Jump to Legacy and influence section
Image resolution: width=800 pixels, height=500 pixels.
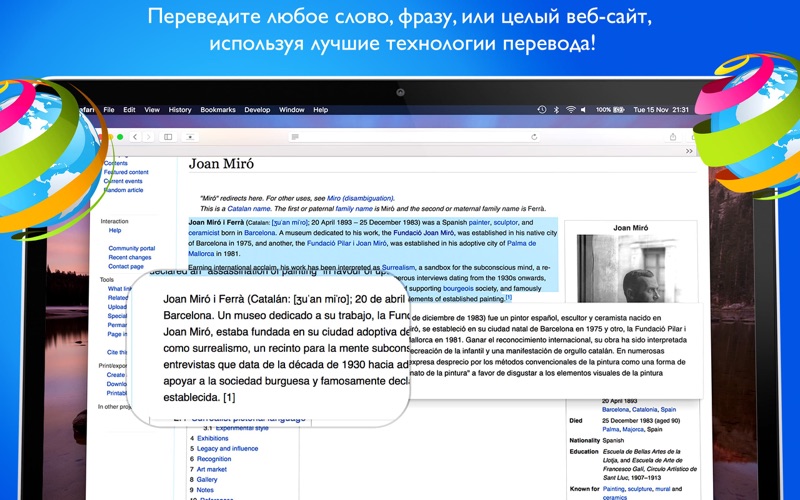[x=227, y=448]
